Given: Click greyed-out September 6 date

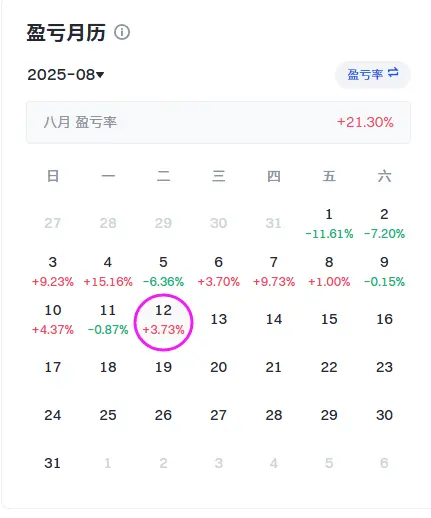Looking at the screenshot, I should (384, 463).
